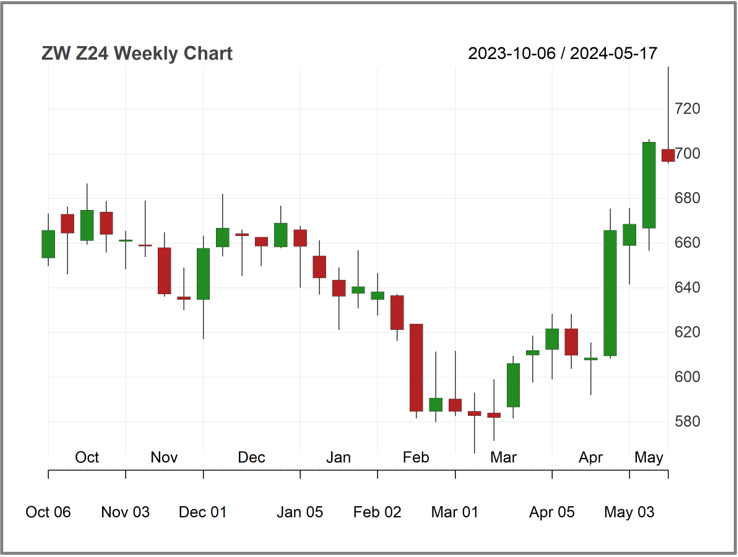This screenshot has width=738, height=557.
Task: Click the red candle in early November near 640
Action: pyautogui.click(x=164, y=271)
